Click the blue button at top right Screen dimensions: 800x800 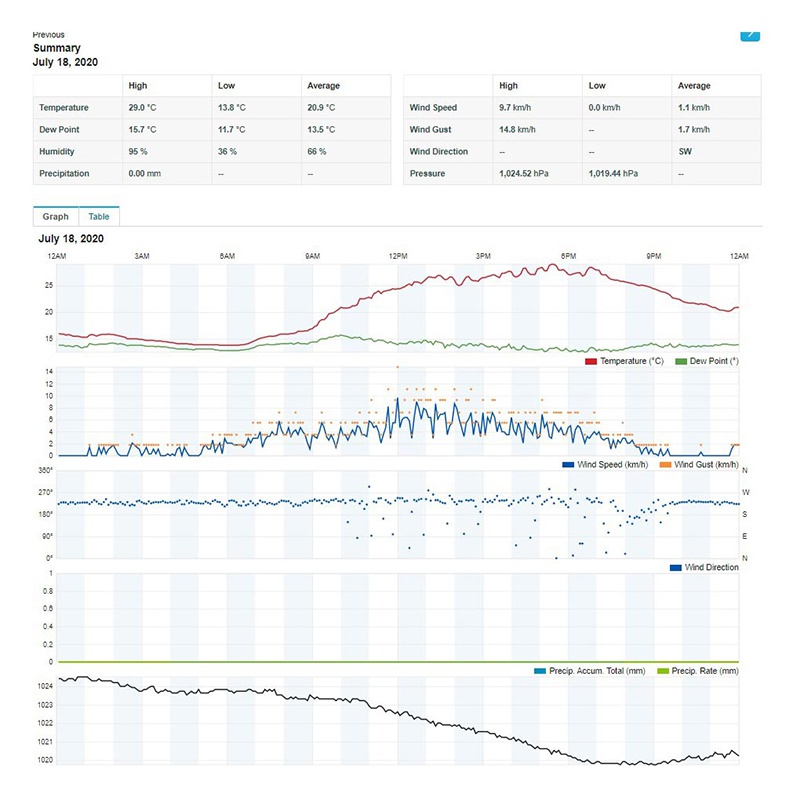pos(750,35)
